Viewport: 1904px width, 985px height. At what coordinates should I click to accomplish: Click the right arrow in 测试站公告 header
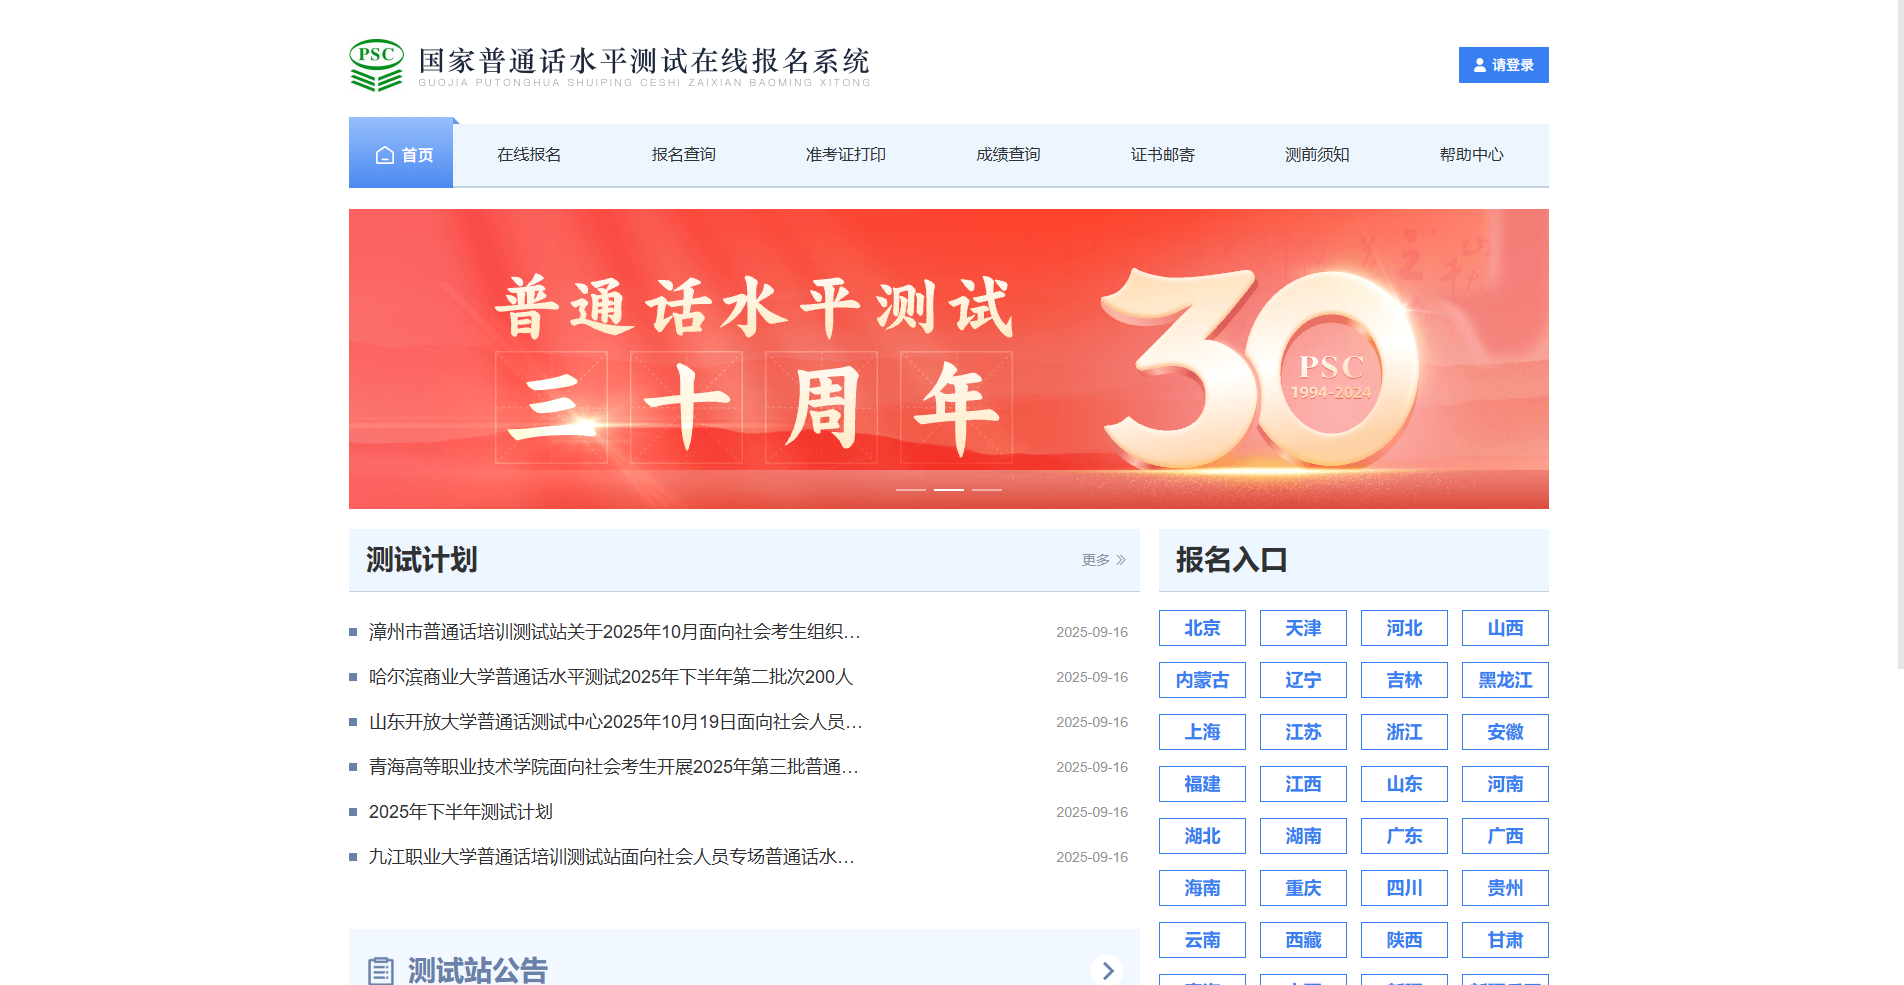pyautogui.click(x=1108, y=970)
